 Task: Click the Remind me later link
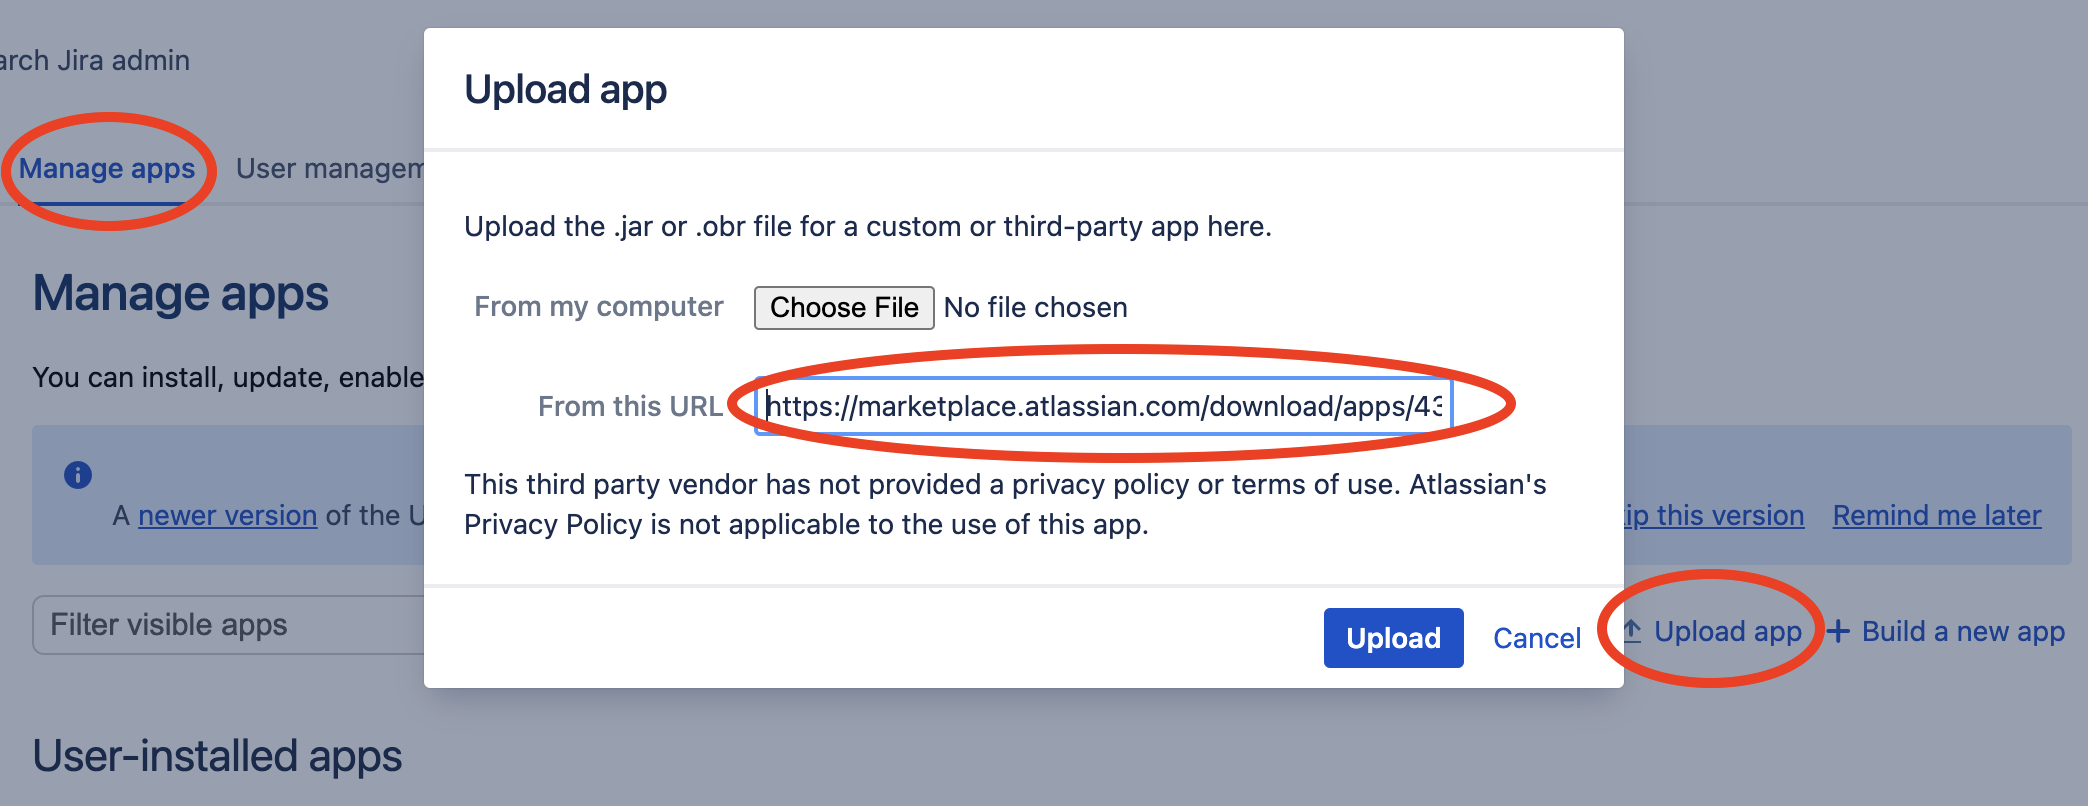[x=1936, y=515]
